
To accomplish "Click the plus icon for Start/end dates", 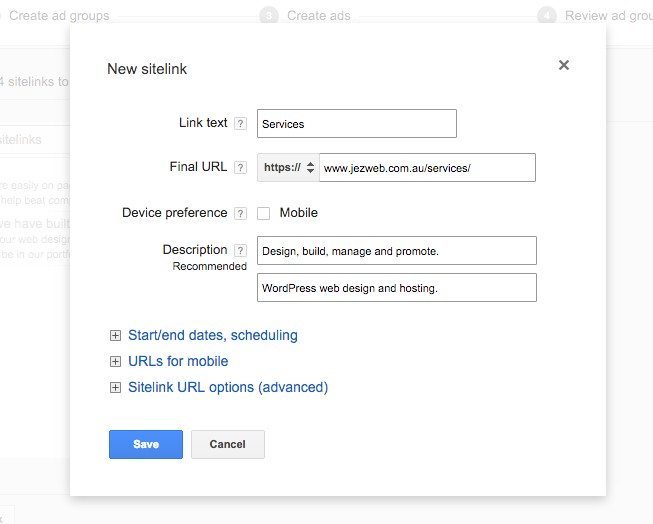I will coord(115,336).
